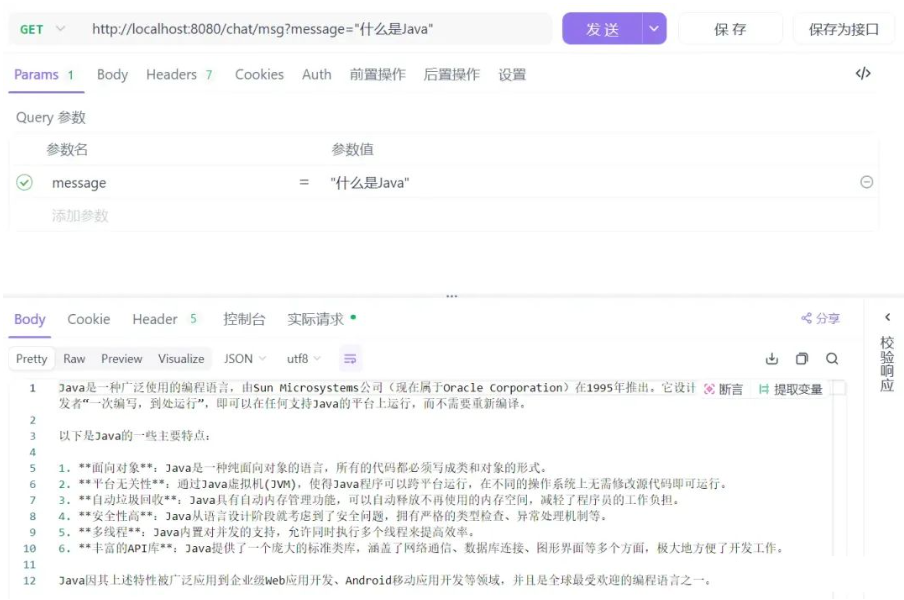Viewport: 904px width, 600px height.
Task: Enable the message query parameter checkmark
Action: click(25, 183)
